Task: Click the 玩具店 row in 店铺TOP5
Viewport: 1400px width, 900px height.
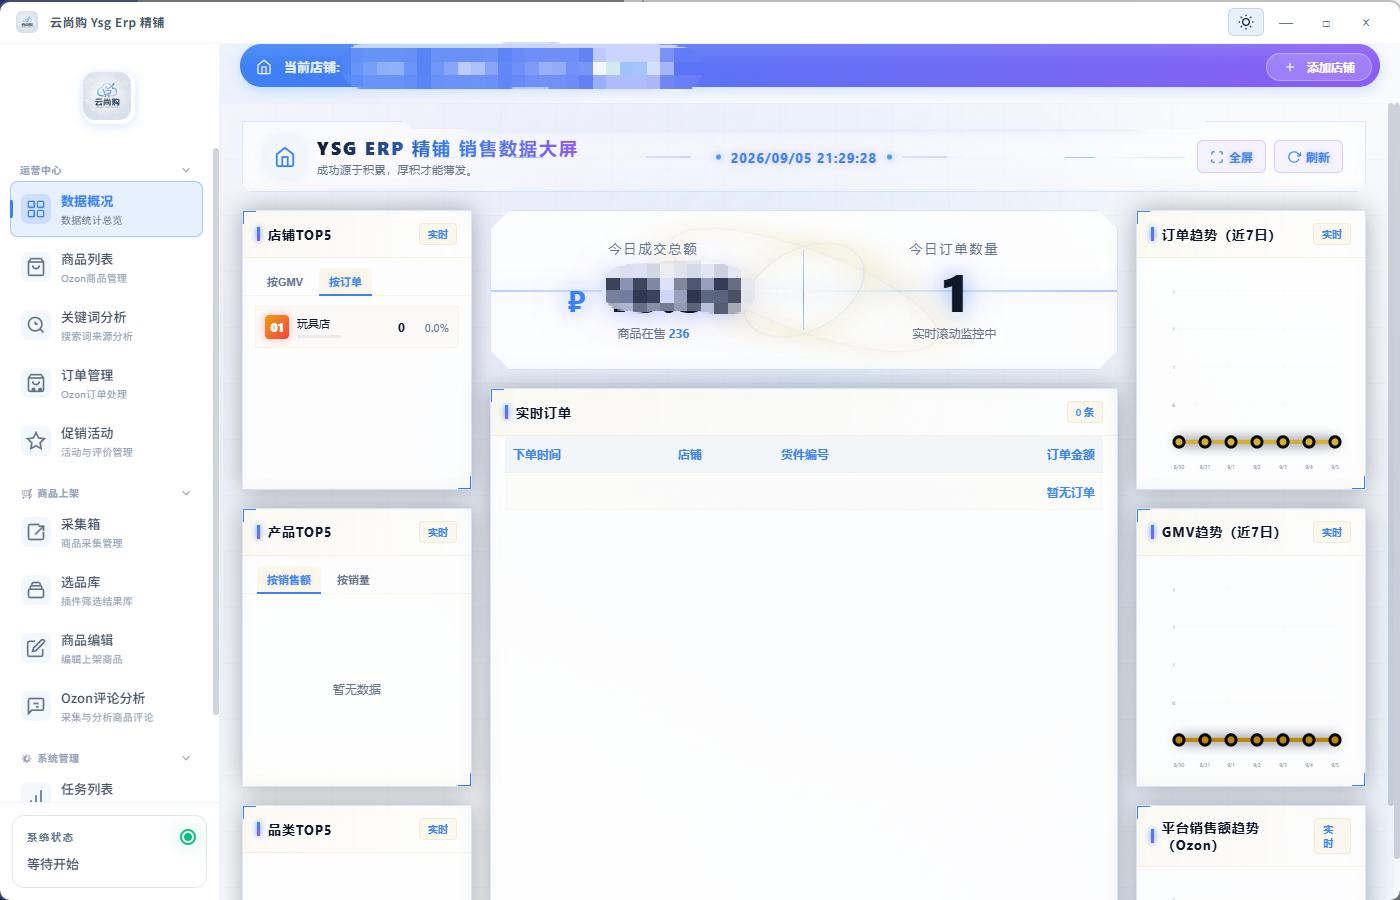Action: pyautogui.click(x=357, y=327)
